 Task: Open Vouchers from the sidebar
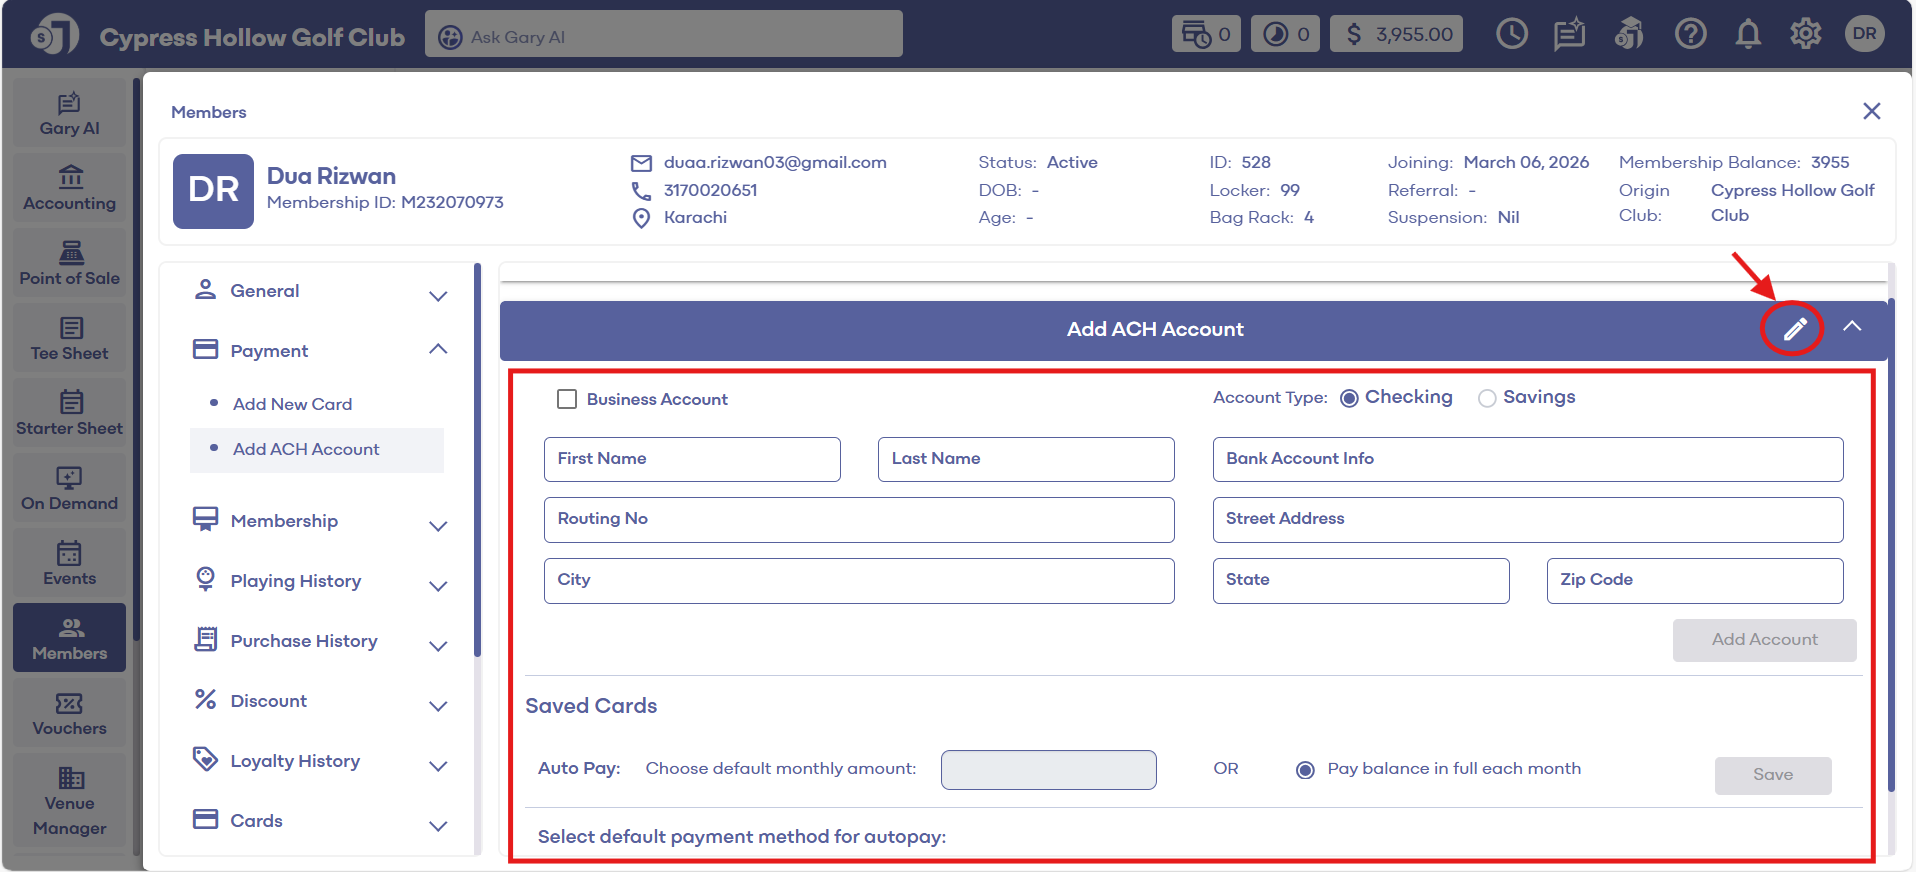tap(70, 714)
